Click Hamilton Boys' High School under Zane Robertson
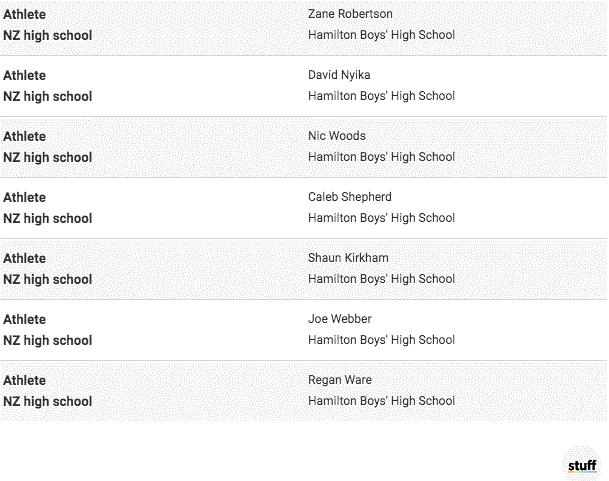 (x=381, y=35)
